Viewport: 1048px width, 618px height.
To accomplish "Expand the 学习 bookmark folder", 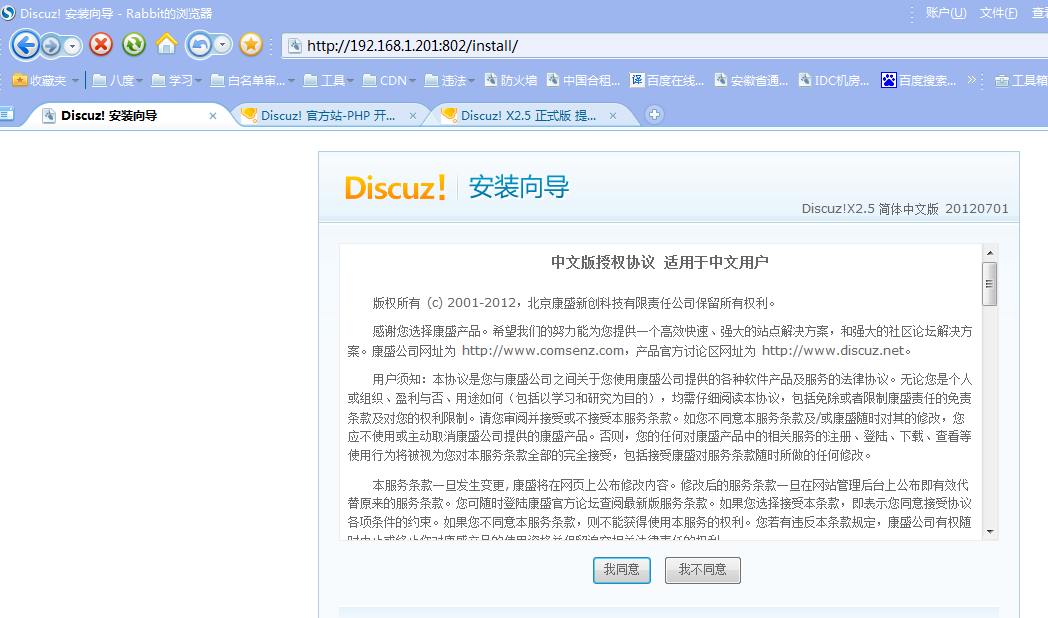I will coord(176,80).
